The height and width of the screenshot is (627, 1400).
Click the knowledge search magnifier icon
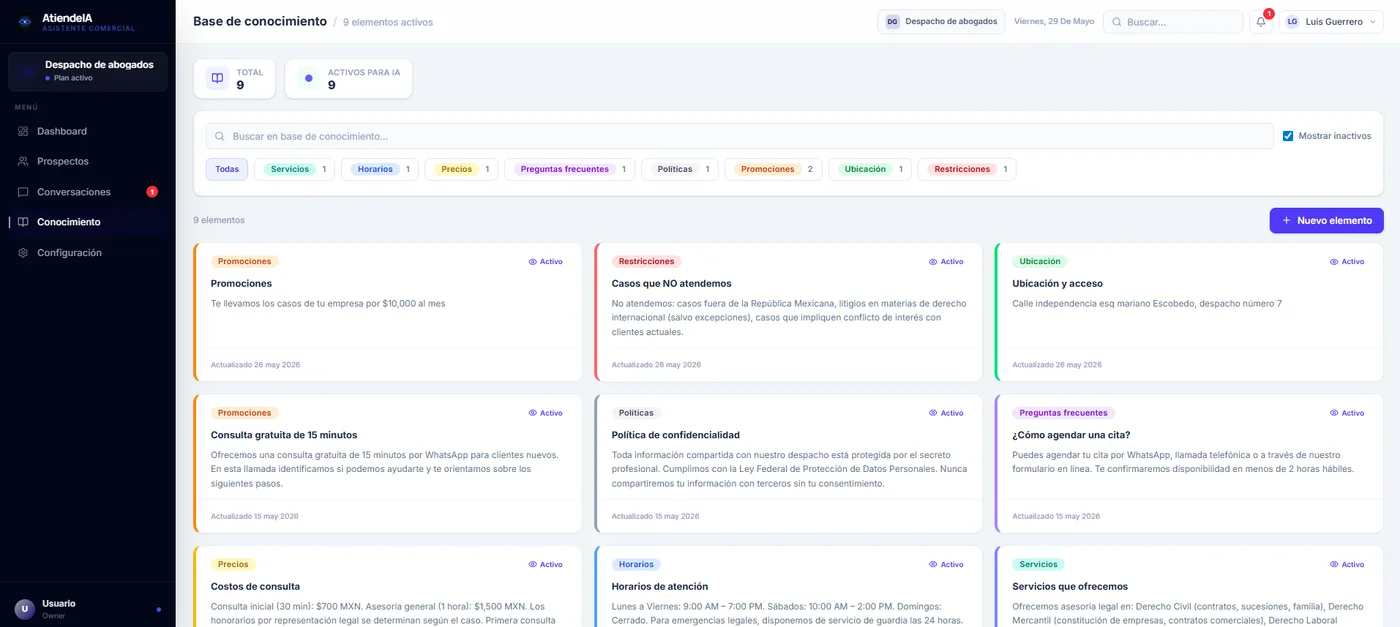point(220,136)
